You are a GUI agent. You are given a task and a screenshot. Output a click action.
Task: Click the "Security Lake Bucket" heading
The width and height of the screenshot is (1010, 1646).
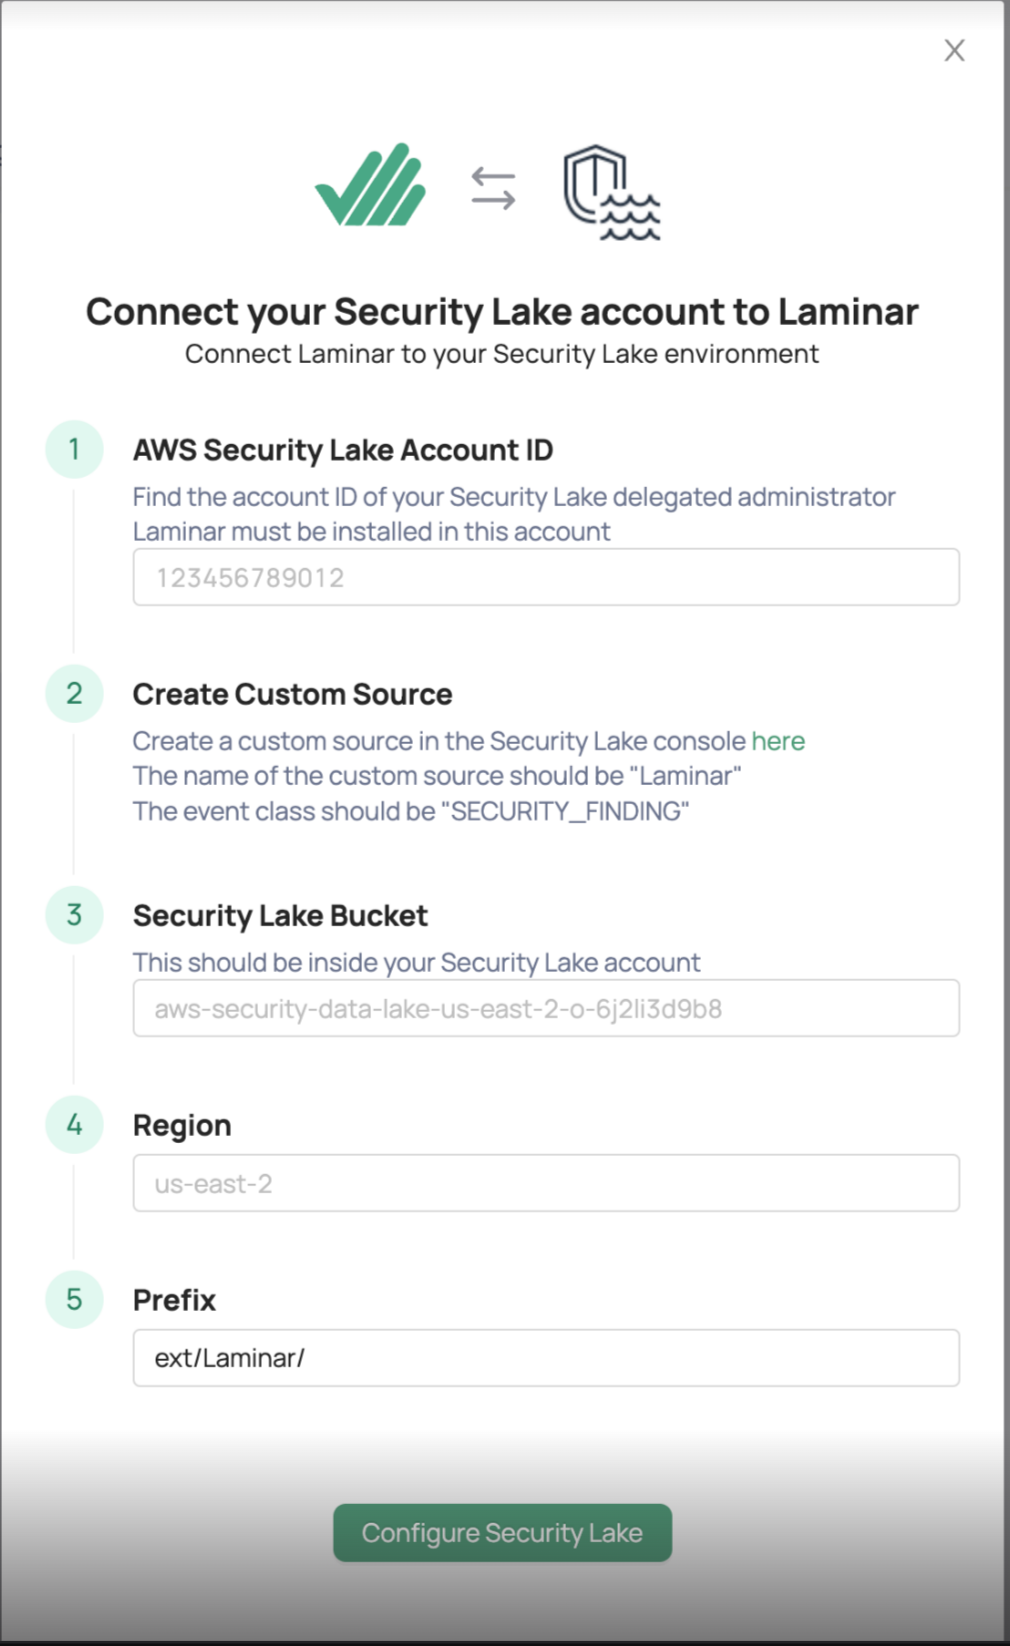[x=280, y=915]
